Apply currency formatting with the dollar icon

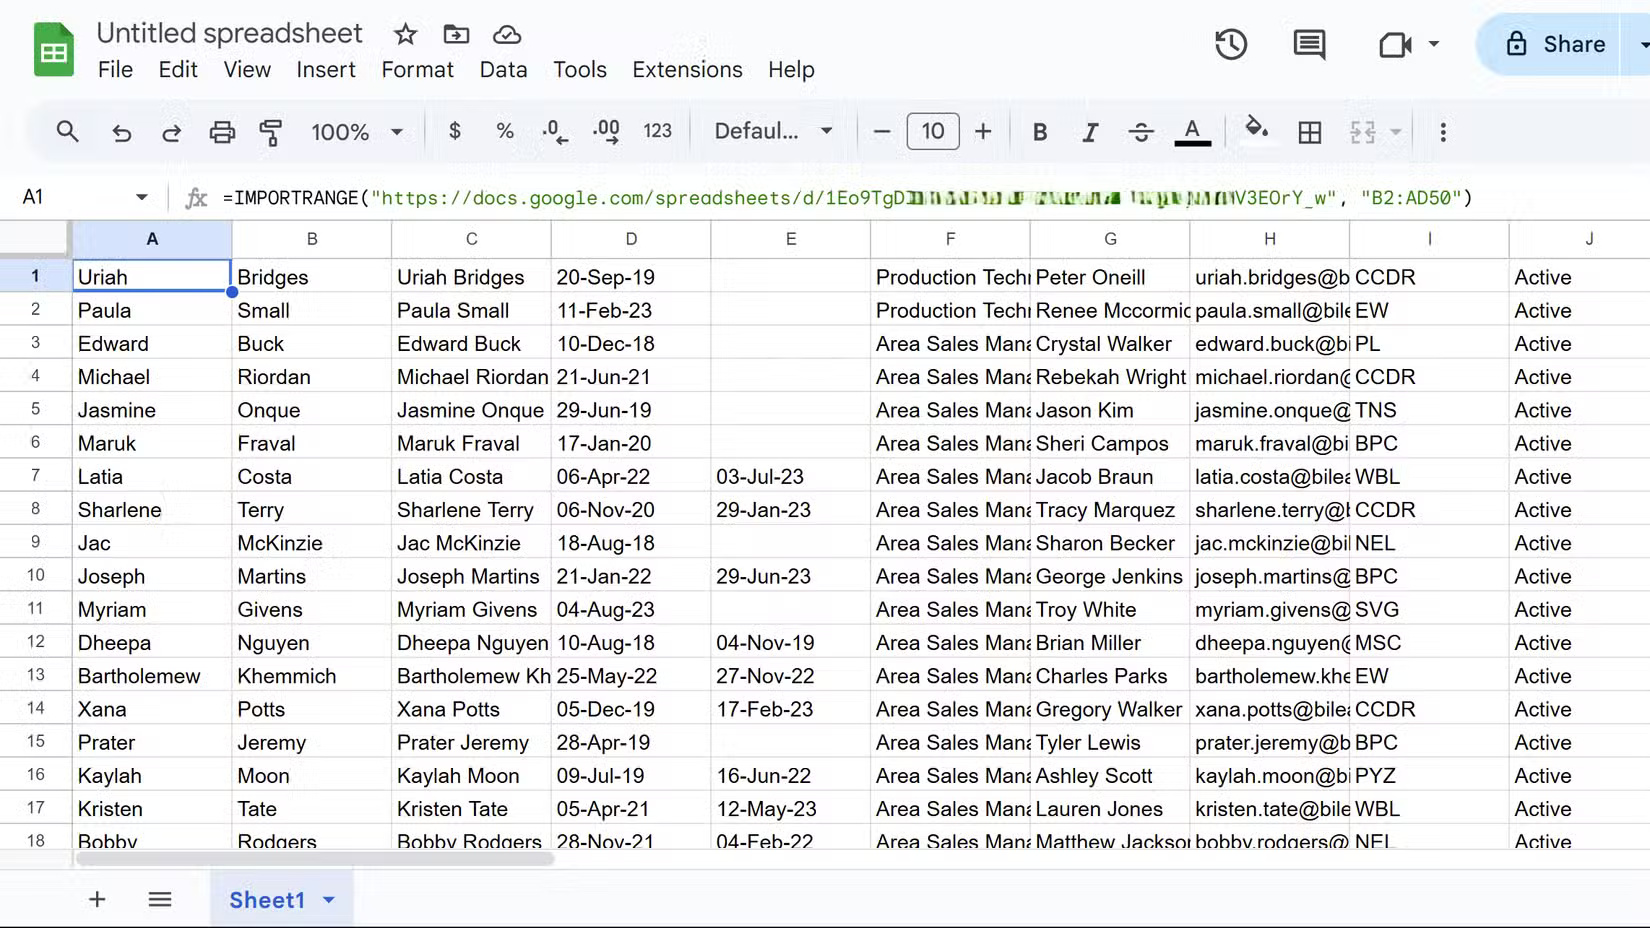pyautogui.click(x=455, y=131)
